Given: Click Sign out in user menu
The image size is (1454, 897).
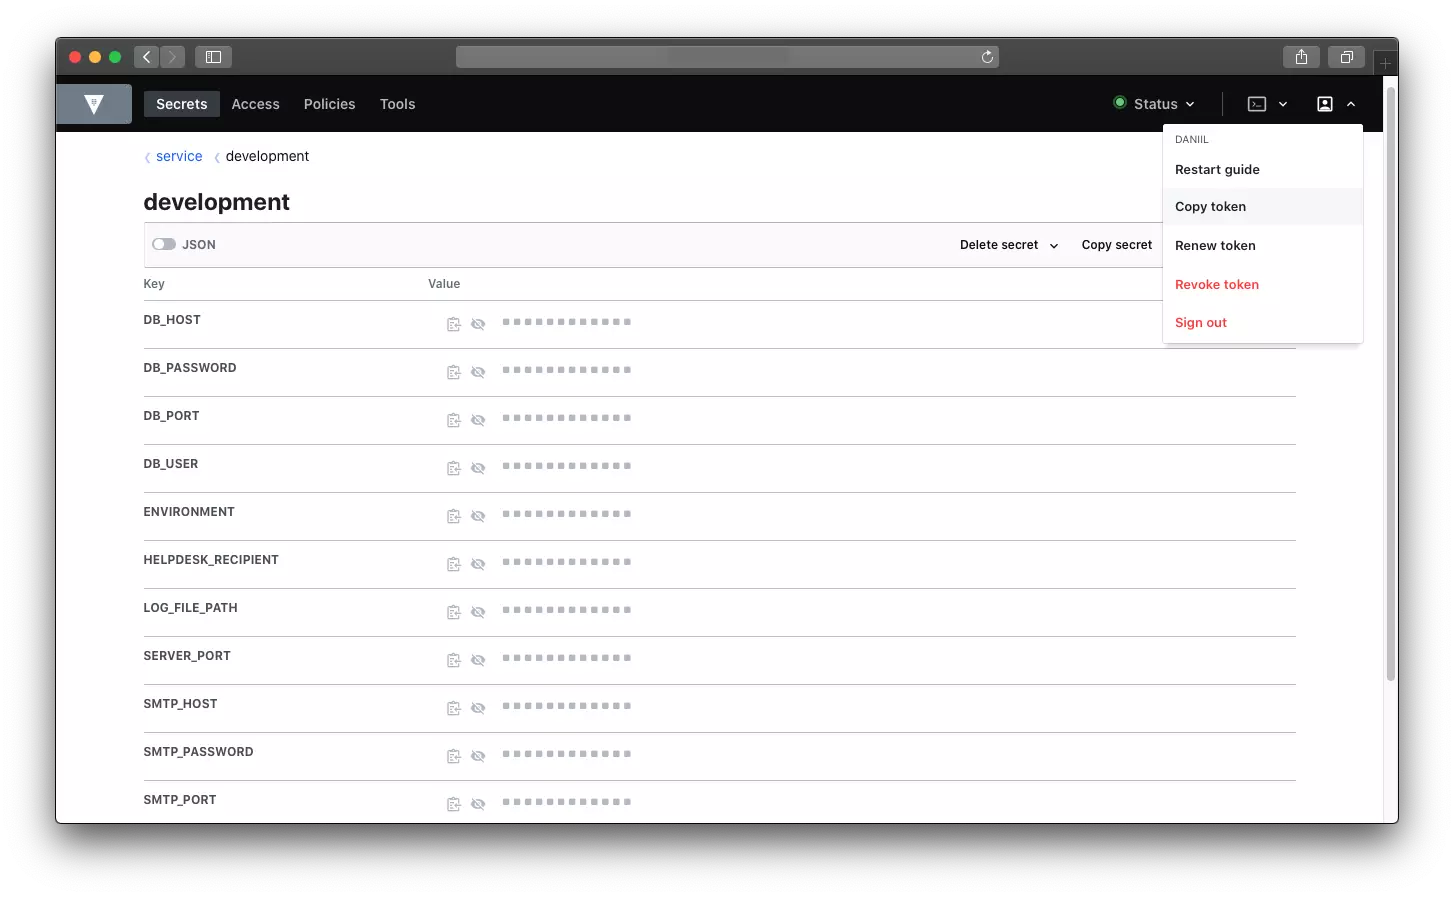Looking at the screenshot, I should [1263, 323].
